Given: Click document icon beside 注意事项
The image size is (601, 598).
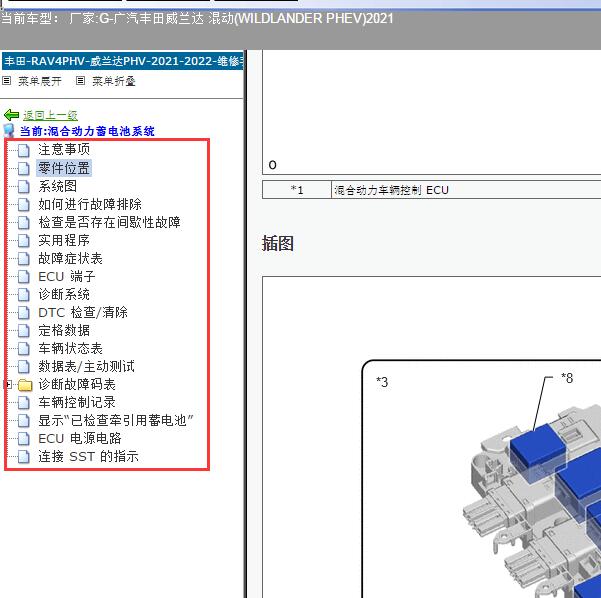Looking at the screenshot, I should click(24, 150).
